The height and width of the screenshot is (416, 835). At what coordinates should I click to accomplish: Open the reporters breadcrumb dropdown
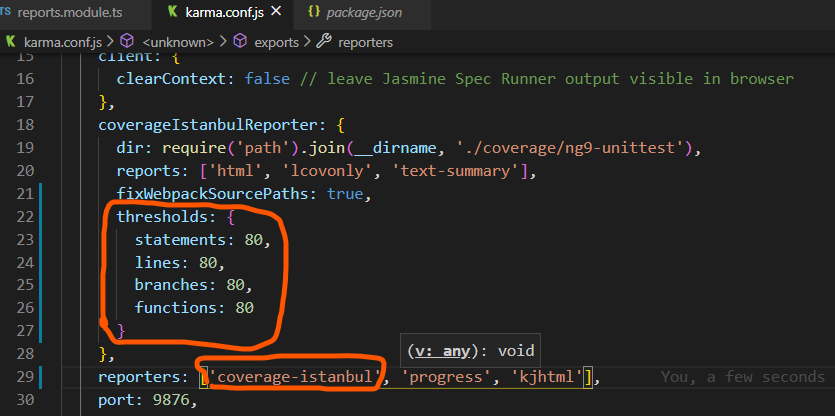coord(365,42)
